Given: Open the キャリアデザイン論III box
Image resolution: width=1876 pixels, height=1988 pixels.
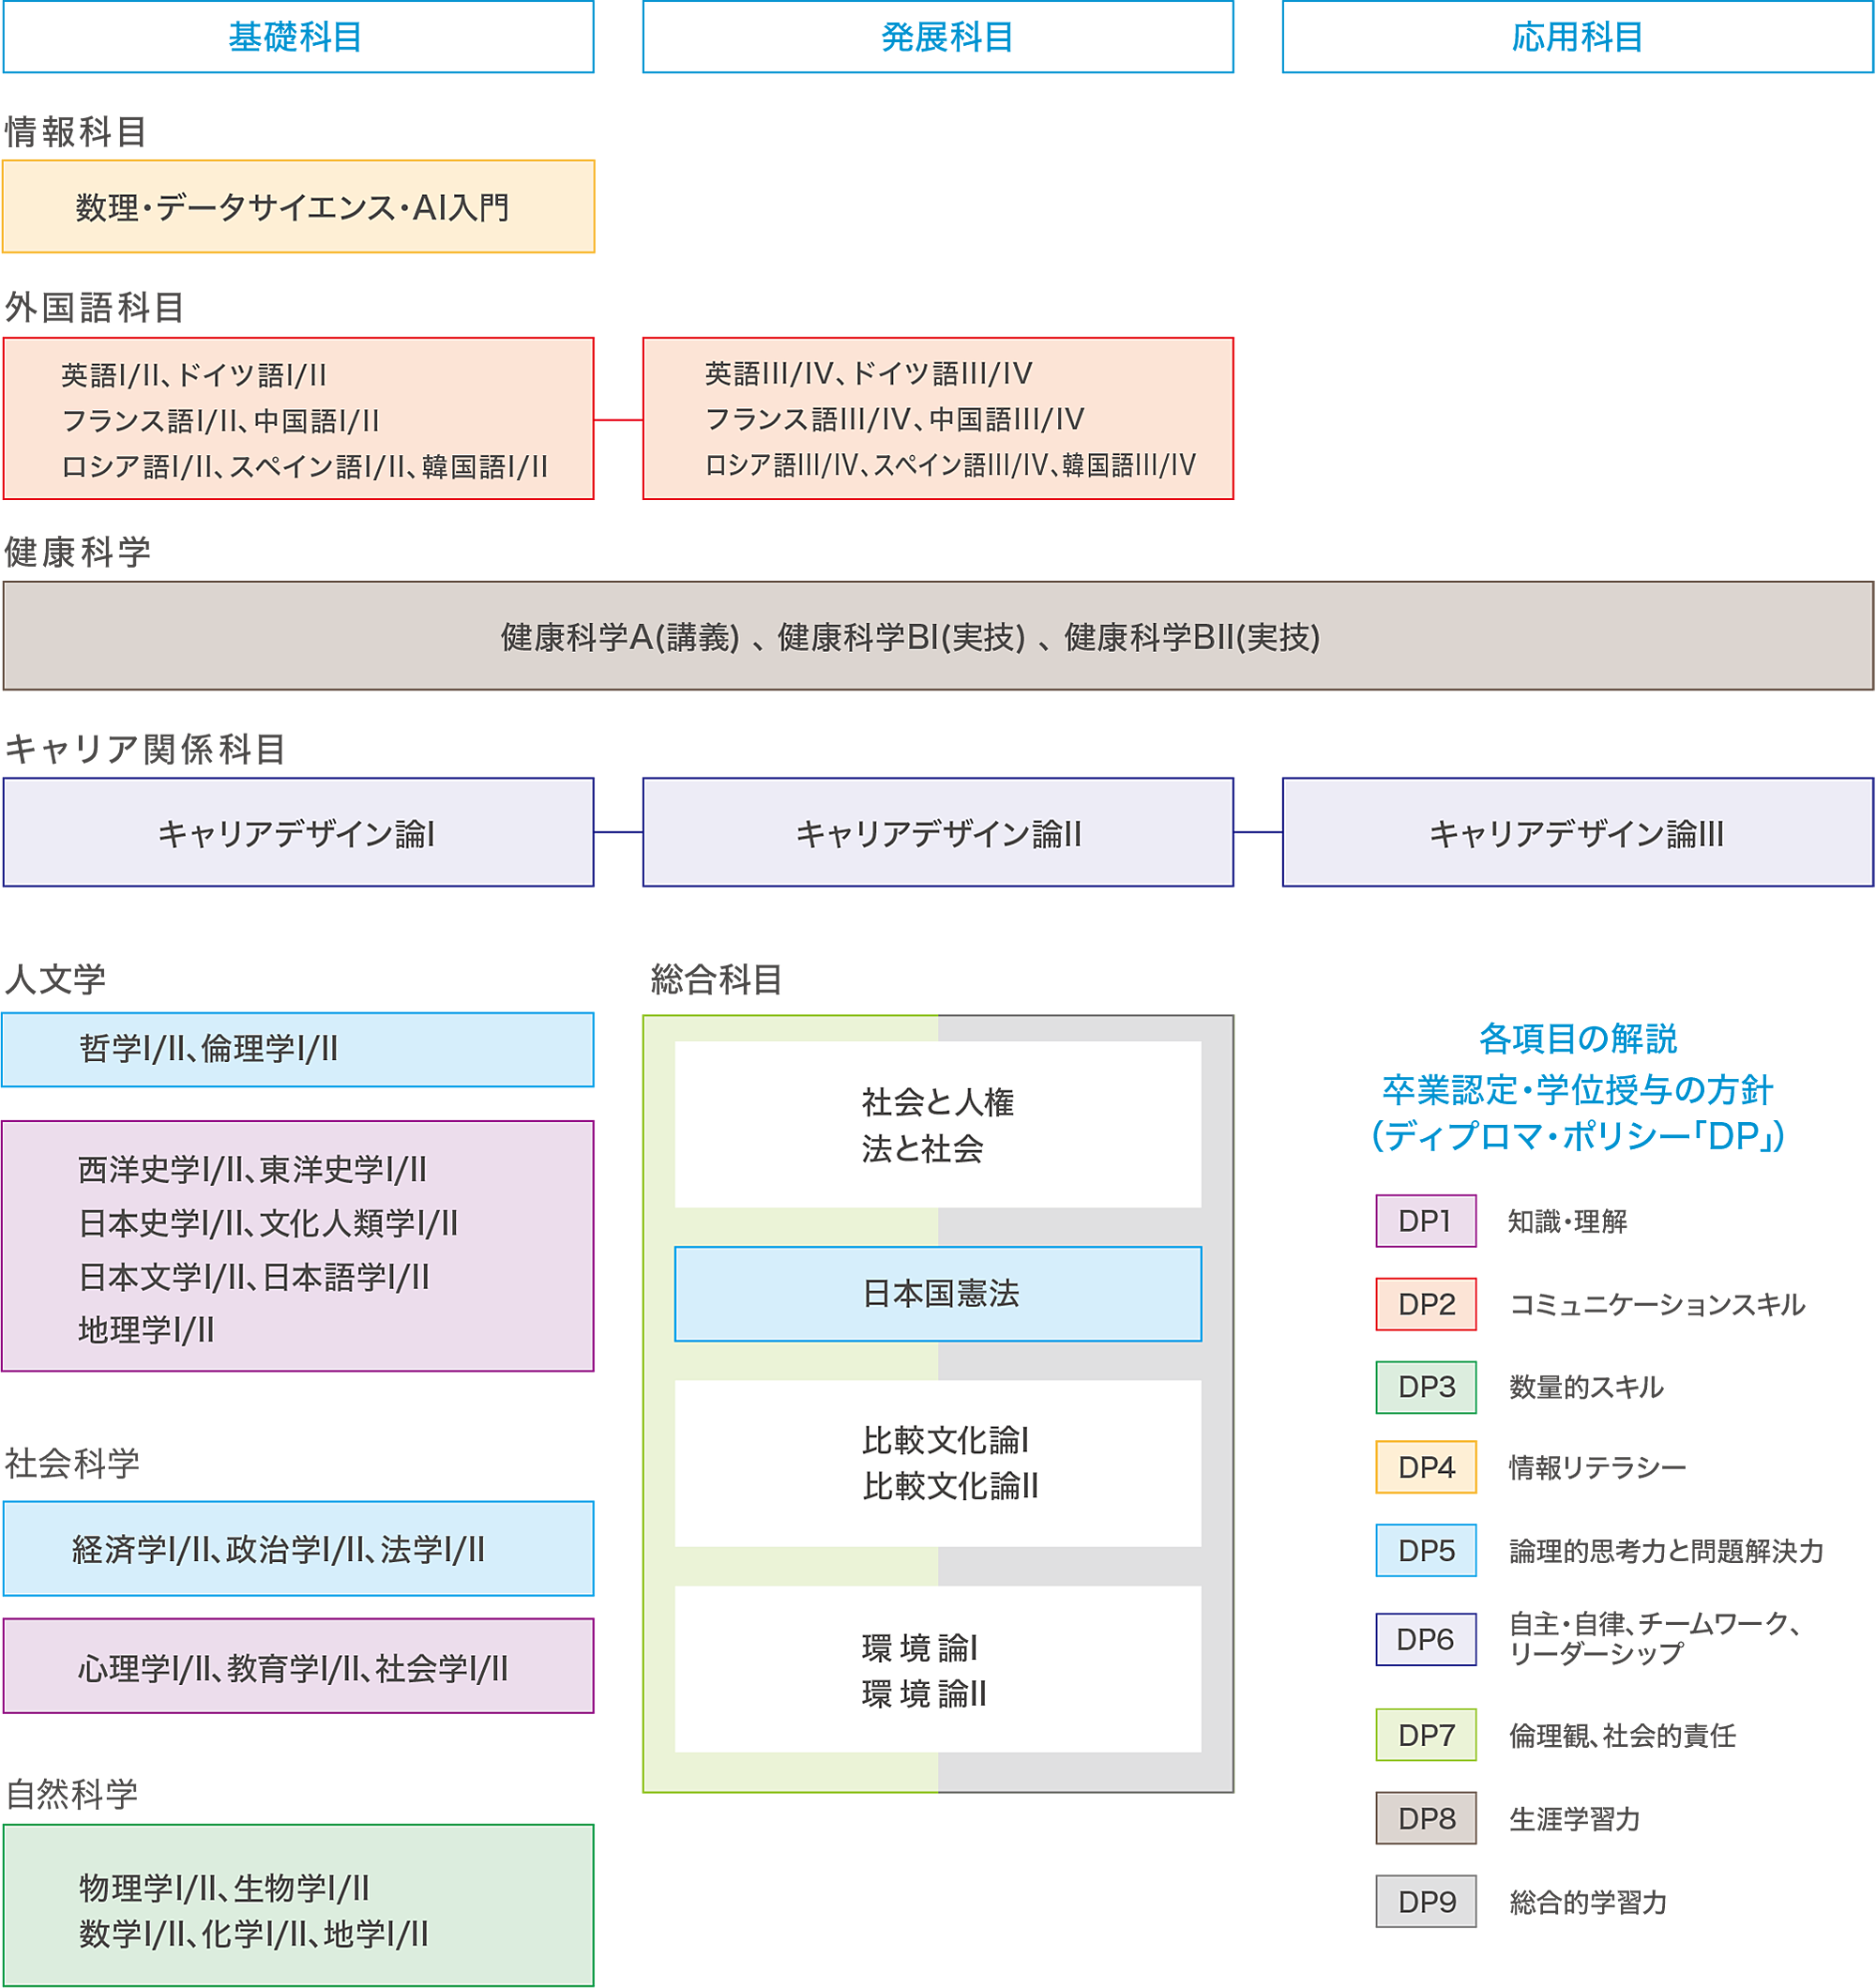Looking at the screenshot, I should point(1577,833).
